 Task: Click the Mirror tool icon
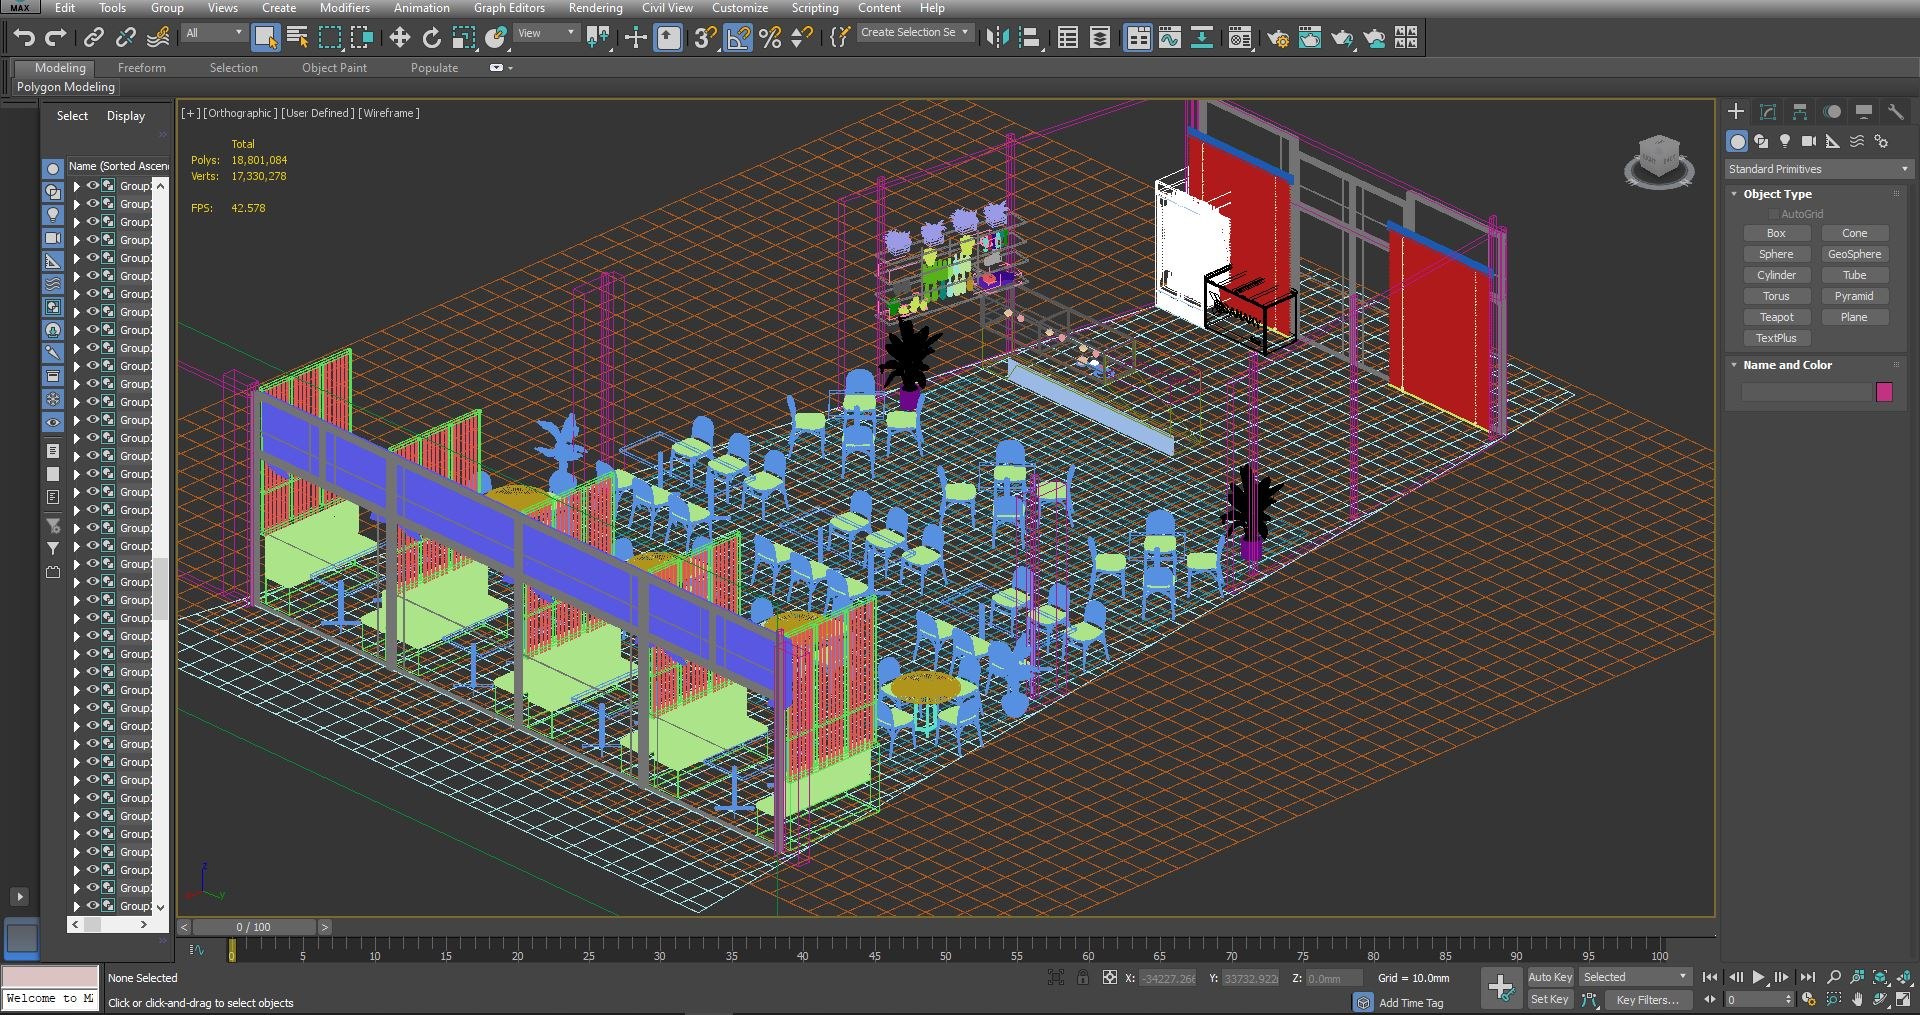point(997,38)
